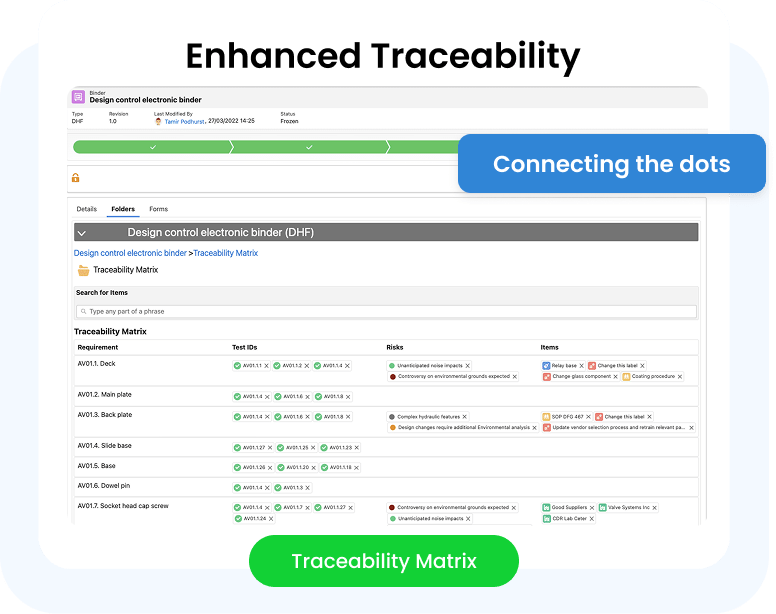Click the purple binder icon in header

(x=78, y=97)
